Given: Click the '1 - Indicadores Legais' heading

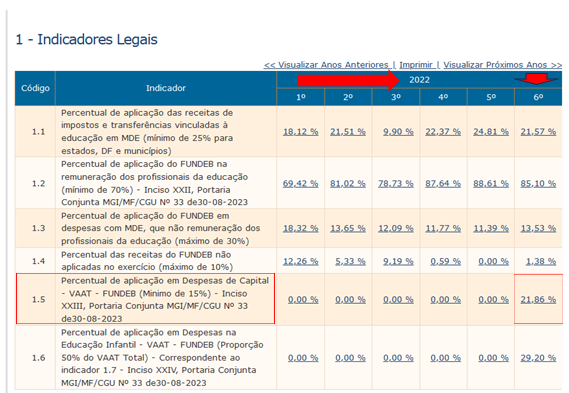Looking at the screenshot, I should [86, 40].
